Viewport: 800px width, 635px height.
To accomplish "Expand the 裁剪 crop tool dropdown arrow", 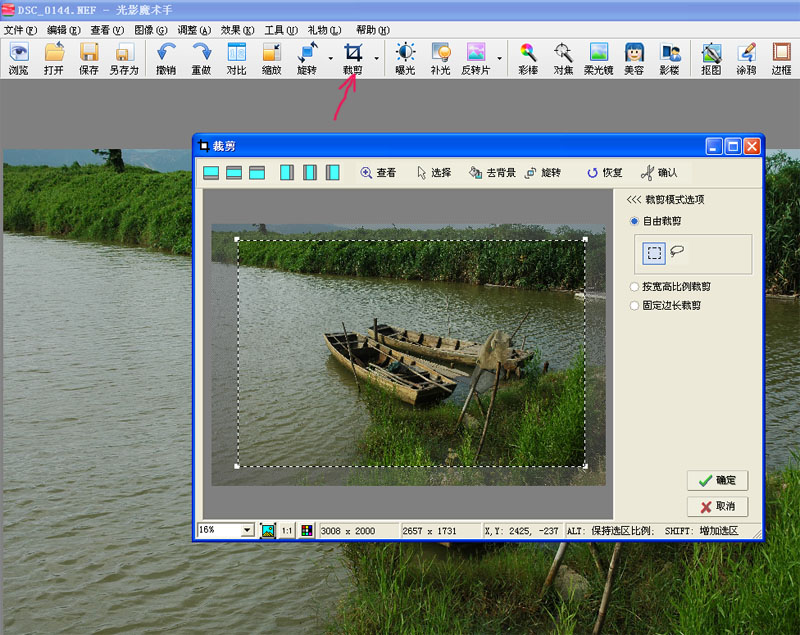I will 377,59.
